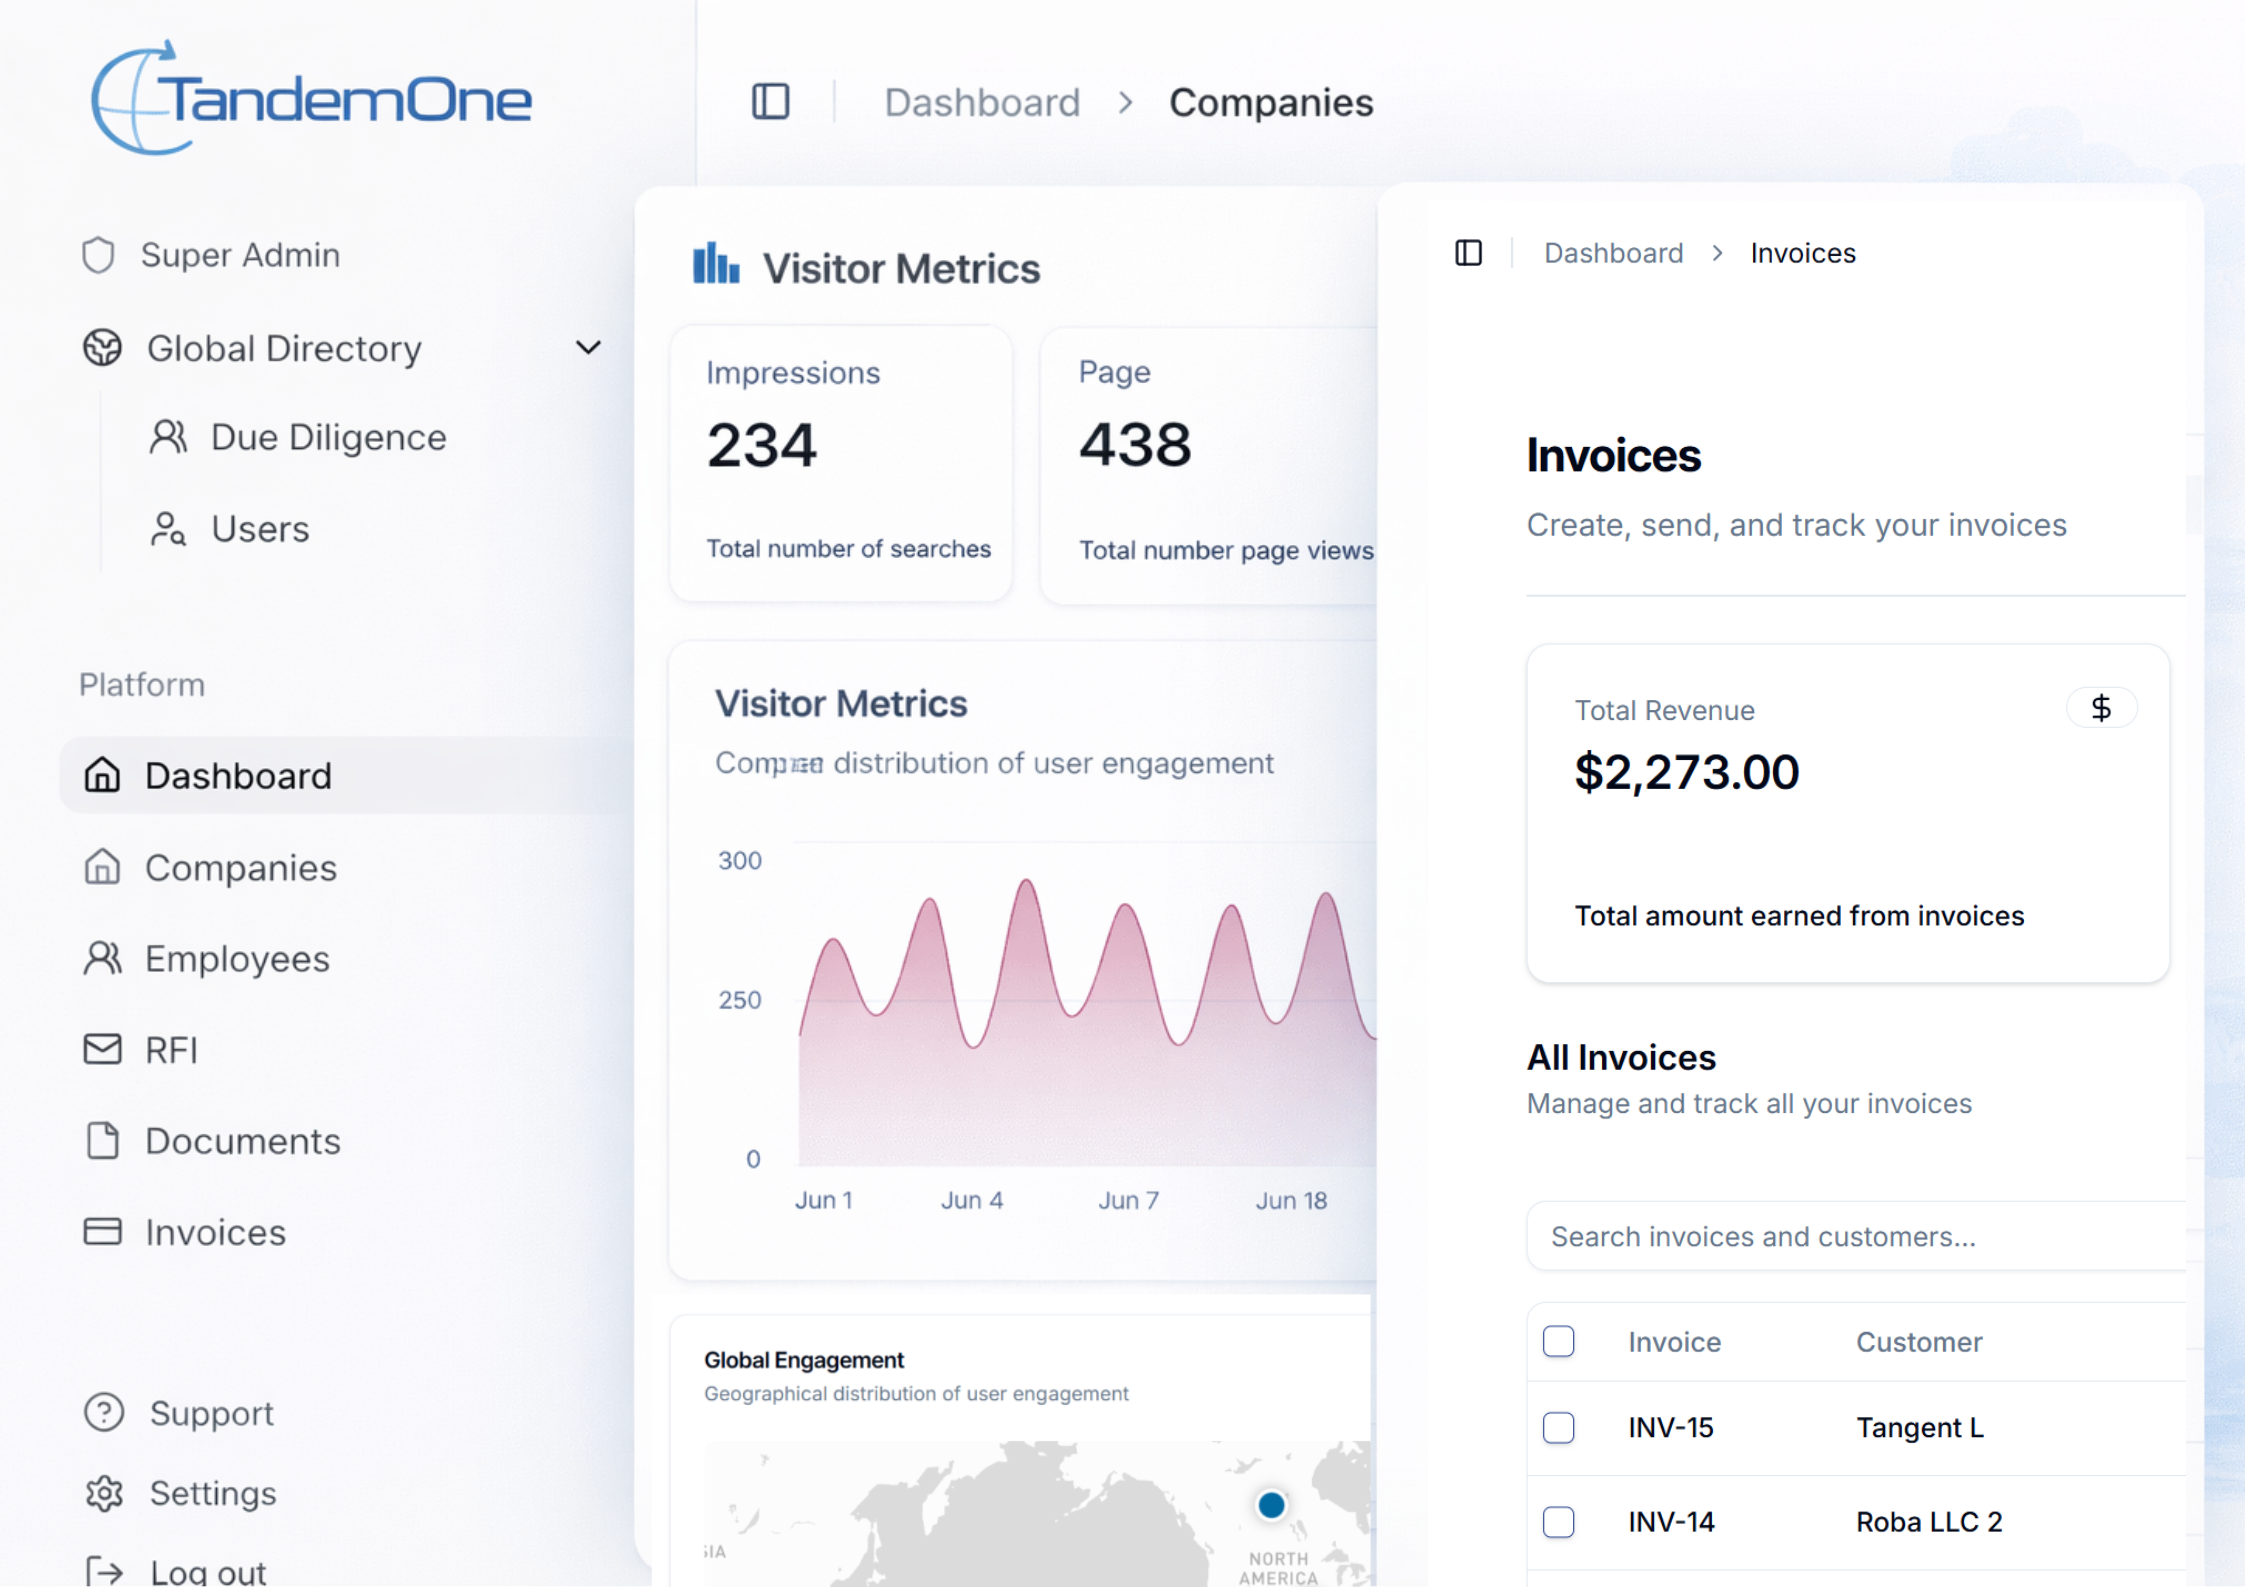Screen dimensions: 2245x1587
Task: Click the sidebar toggle icon beside Dashboard breadcrumb
Action: click(770, 102)
